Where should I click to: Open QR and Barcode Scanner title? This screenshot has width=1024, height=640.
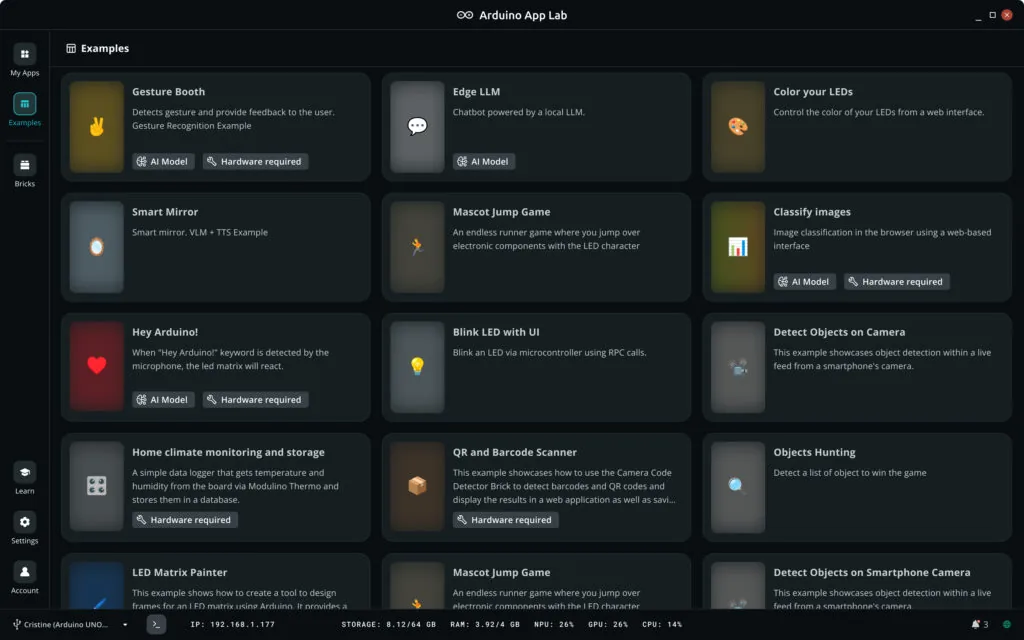pyautogui.click(x=515, y=453)
